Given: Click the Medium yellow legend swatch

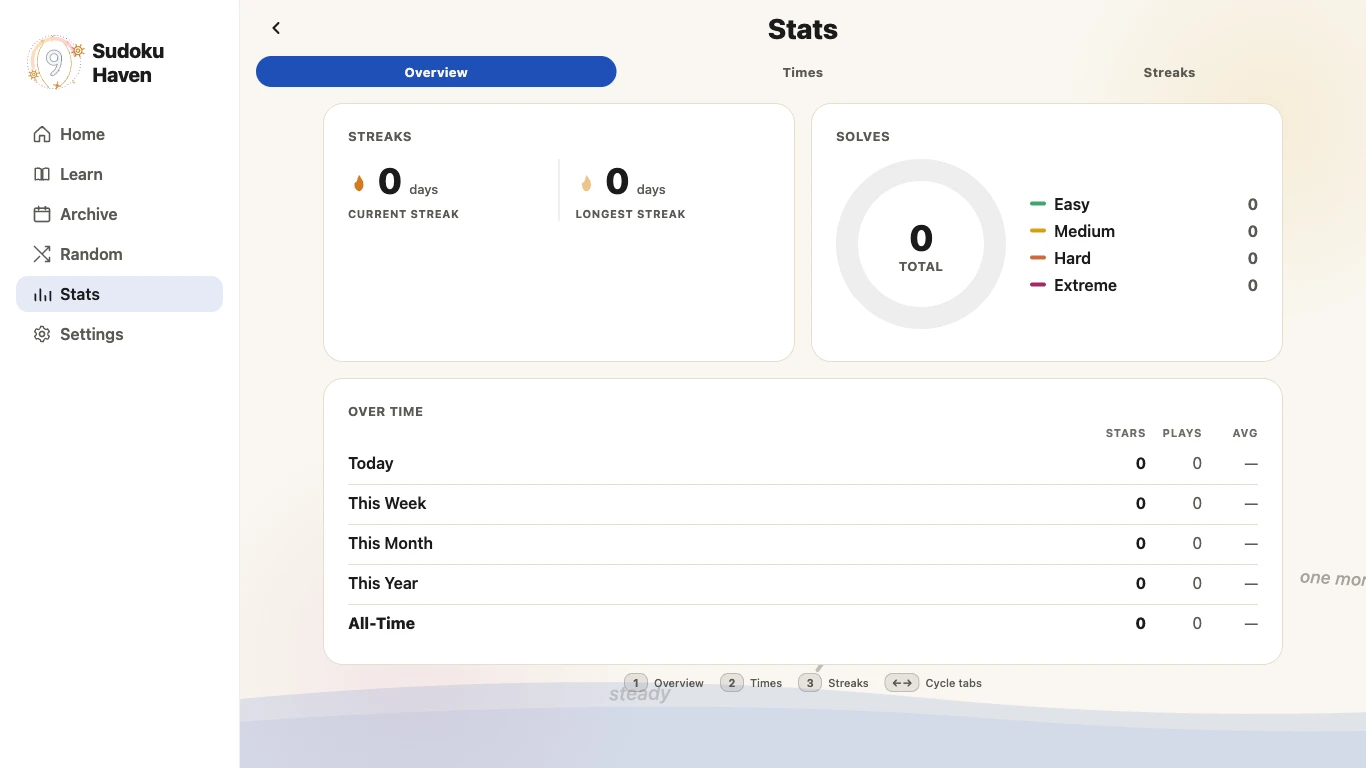Looking at the screenshot, I should pyautogui.click(x=1038, y=231).
